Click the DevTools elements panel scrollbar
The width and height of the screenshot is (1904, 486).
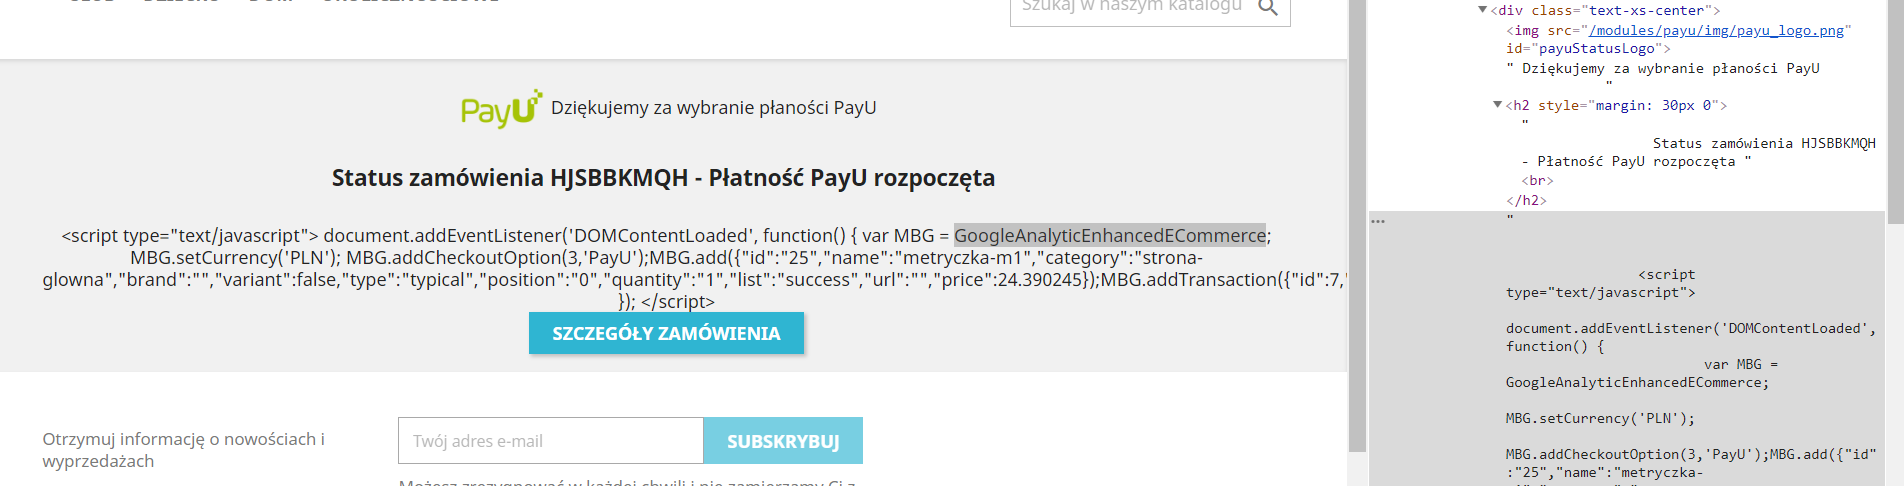[1895, 100]
